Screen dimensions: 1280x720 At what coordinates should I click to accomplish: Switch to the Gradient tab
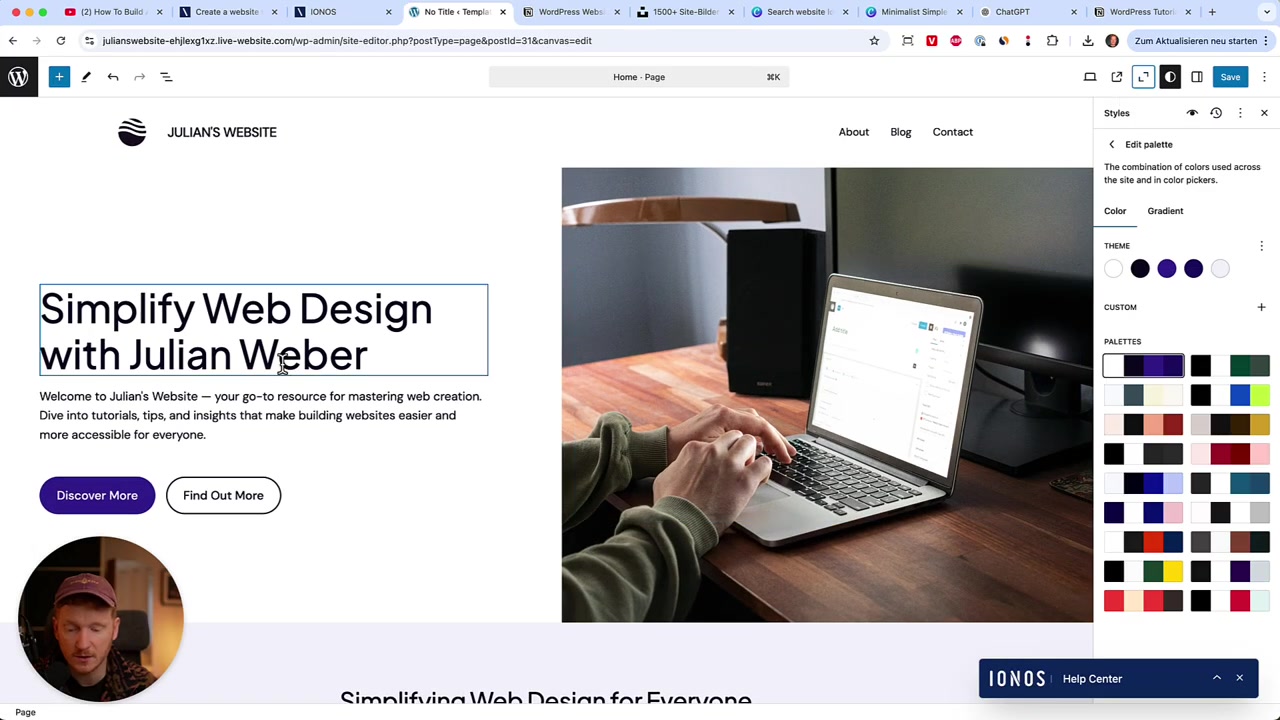[1165, 211]
